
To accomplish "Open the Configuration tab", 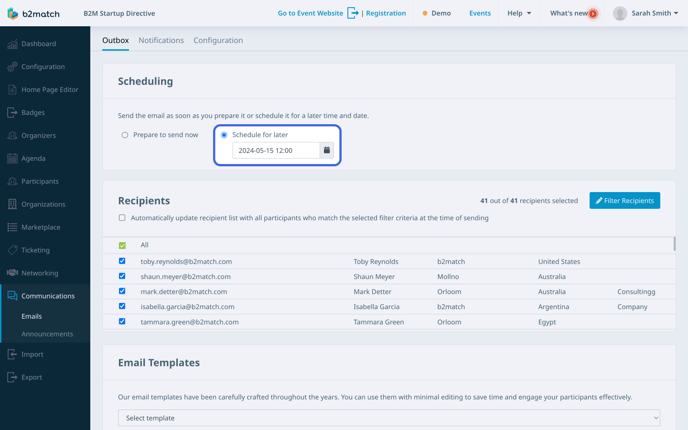I will 218,40.
